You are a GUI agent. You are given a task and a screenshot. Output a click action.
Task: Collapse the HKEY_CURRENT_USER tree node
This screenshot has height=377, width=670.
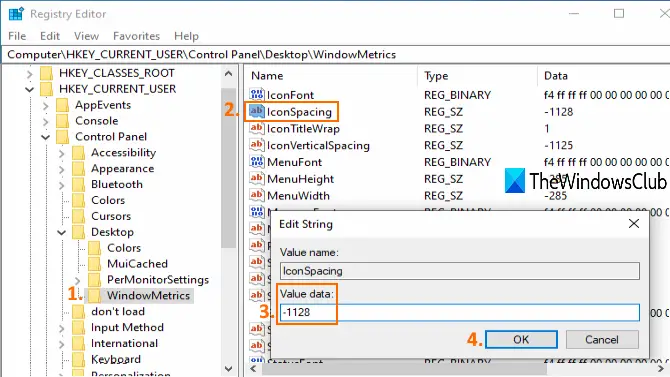29,89
